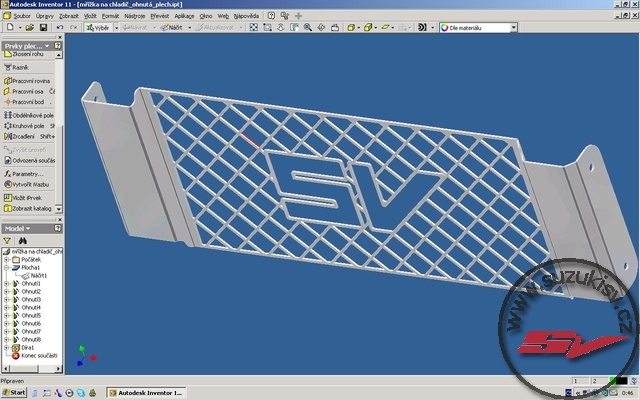Click the Zoom All icon
This screenshot has height=400, width=640.
click(x=254, y=27)
